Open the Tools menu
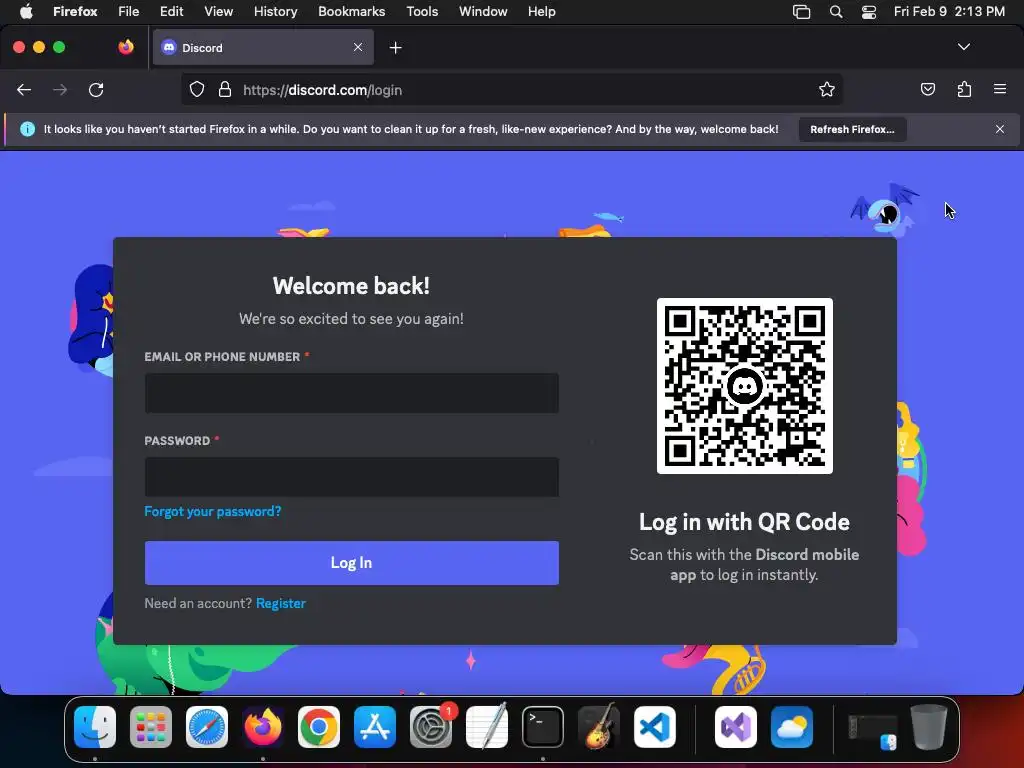The image size is (1024, 768). 422,12
